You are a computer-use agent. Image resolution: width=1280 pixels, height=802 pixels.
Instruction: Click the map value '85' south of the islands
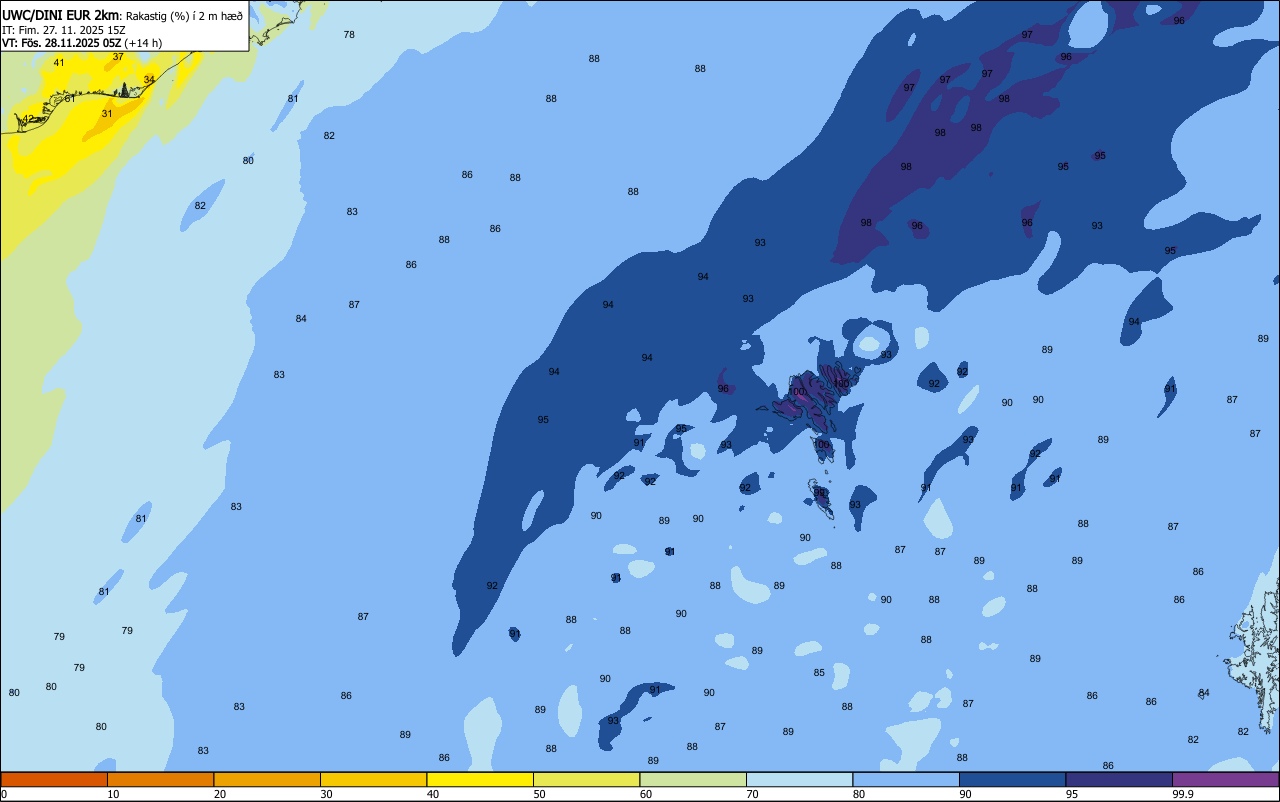819,673
